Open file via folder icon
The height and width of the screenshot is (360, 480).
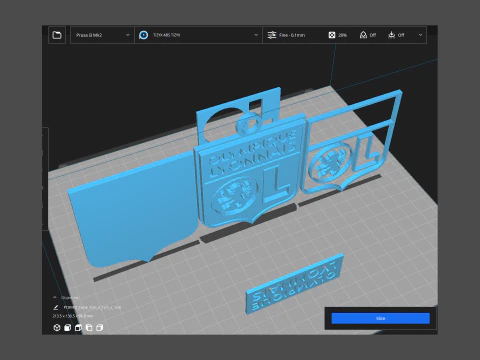(57, 35)
